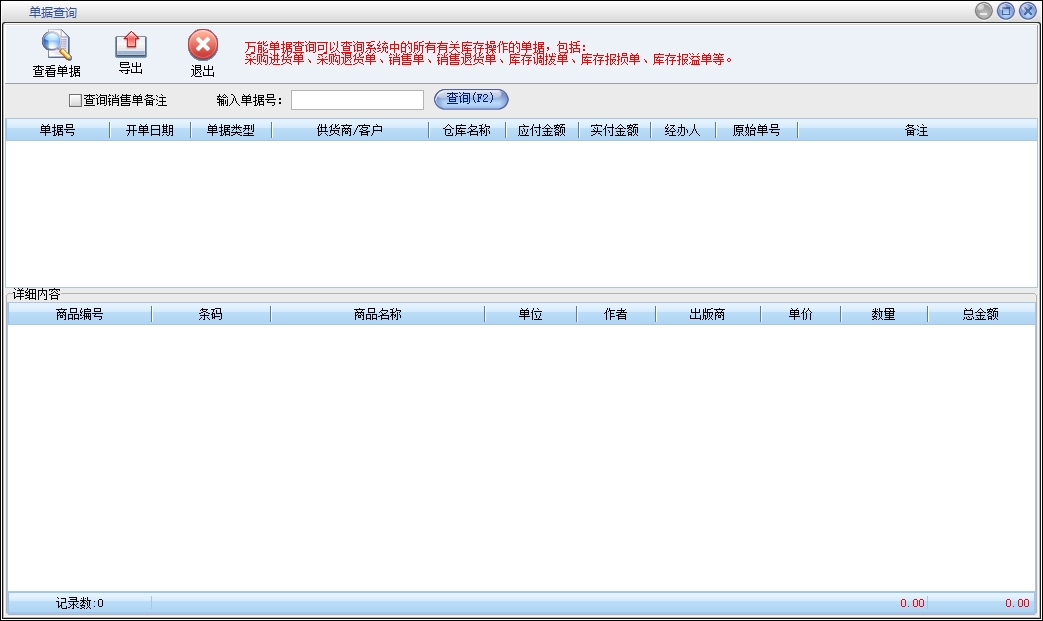The width and height of the screenshot is (1043, 621).
Task: Click the 开单日期 column header
Action: tap(150, 131)
